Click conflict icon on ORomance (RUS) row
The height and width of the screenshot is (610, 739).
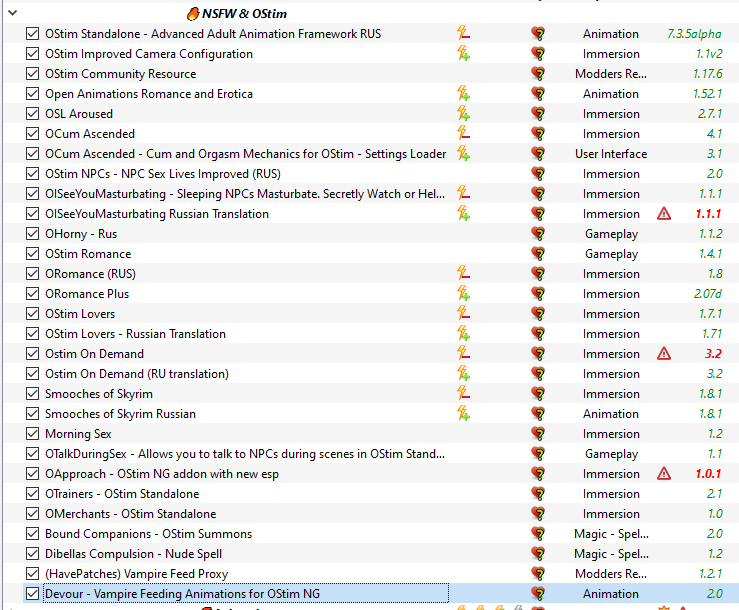click(x=463, y=273)
